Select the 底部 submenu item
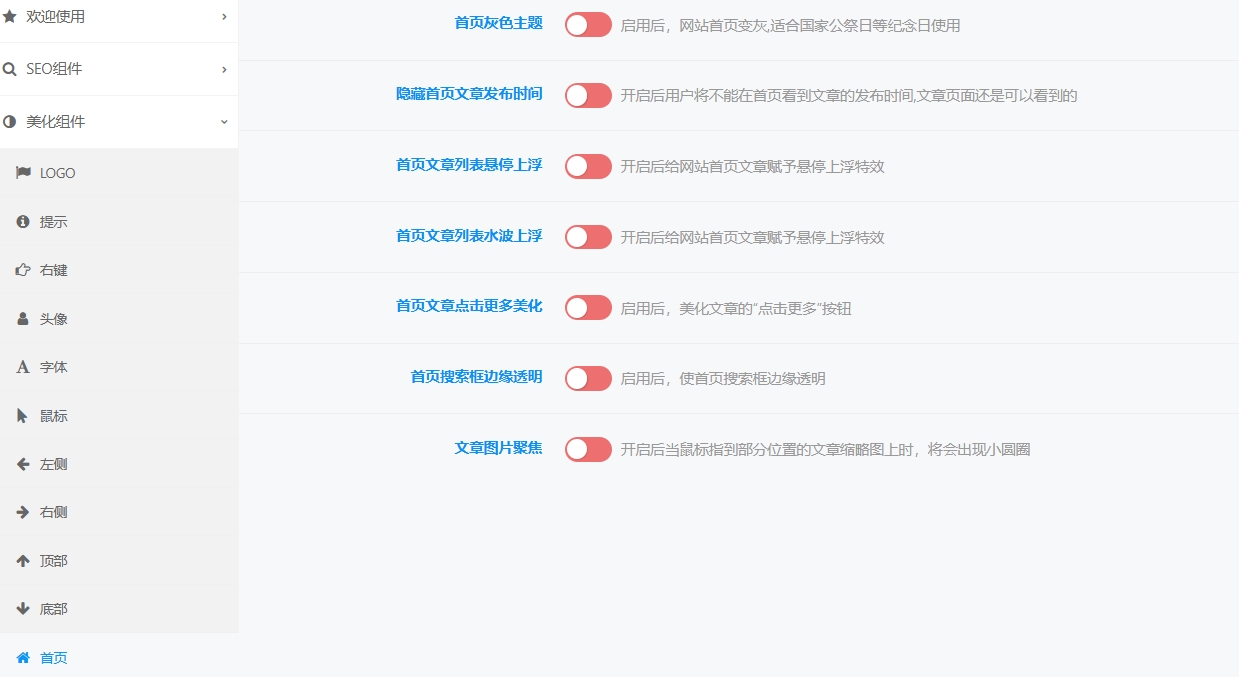The width and height of the screenshot is (1239, 677). [x=119, y=609]
